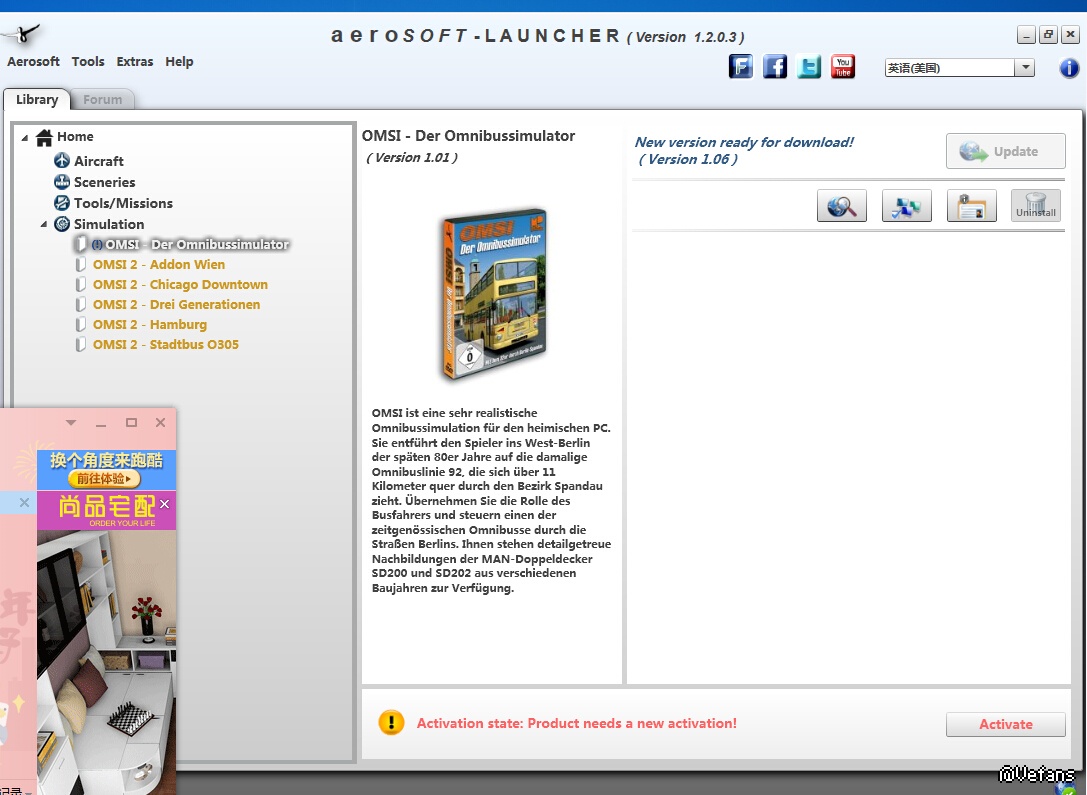Collapse the Home tree node
Screen dimensions: 1087x795
25,137
